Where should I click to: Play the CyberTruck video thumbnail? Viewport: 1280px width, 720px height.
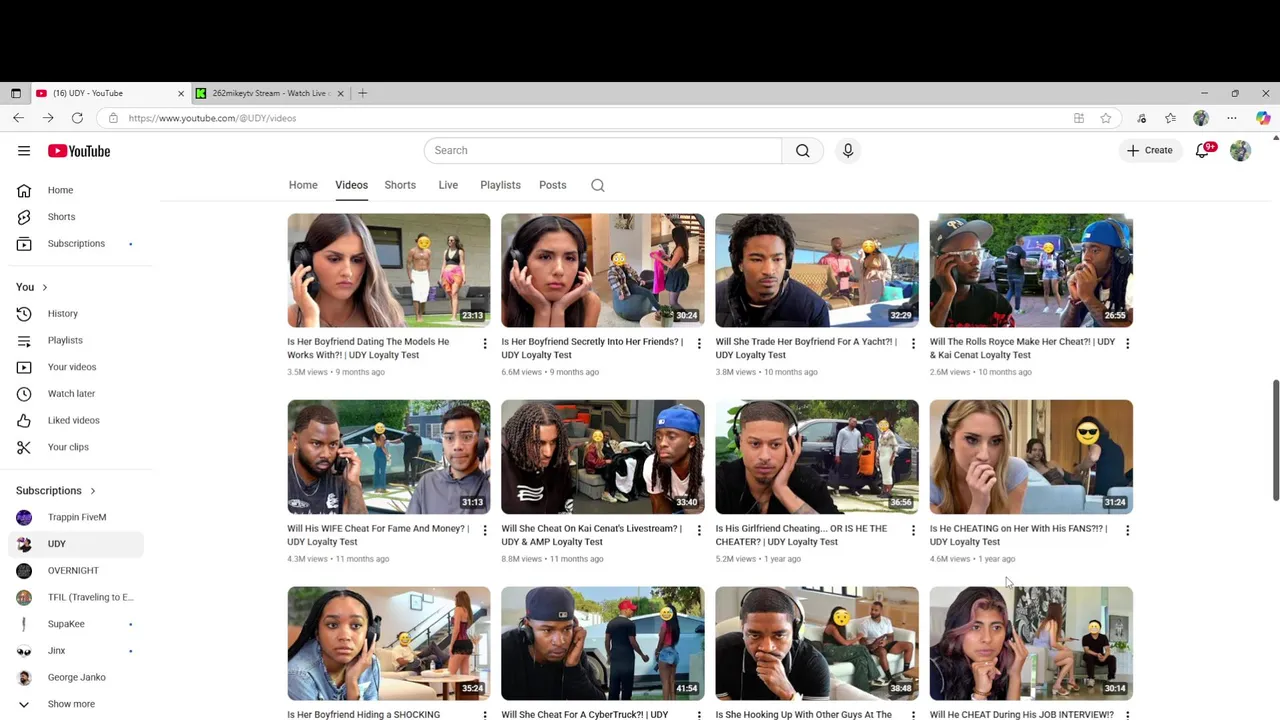603,644
